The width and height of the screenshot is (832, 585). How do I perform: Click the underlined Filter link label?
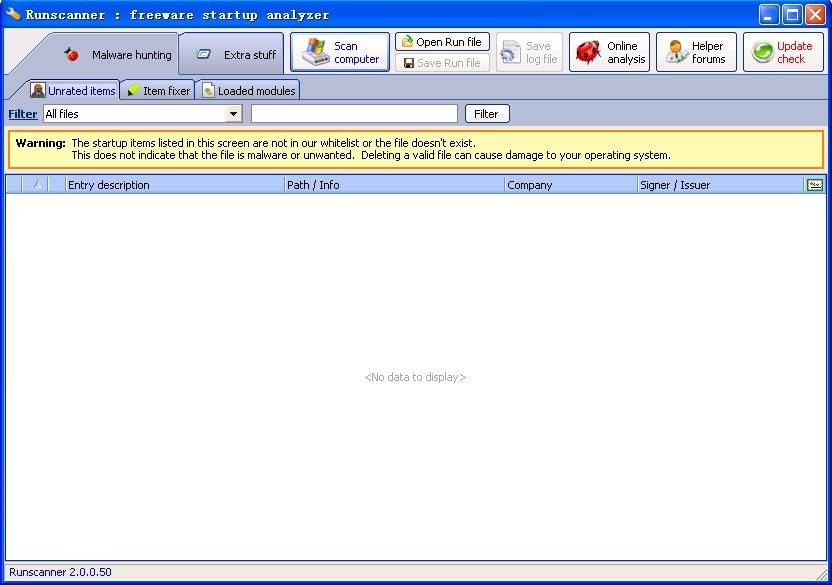[x=22, y=114]
